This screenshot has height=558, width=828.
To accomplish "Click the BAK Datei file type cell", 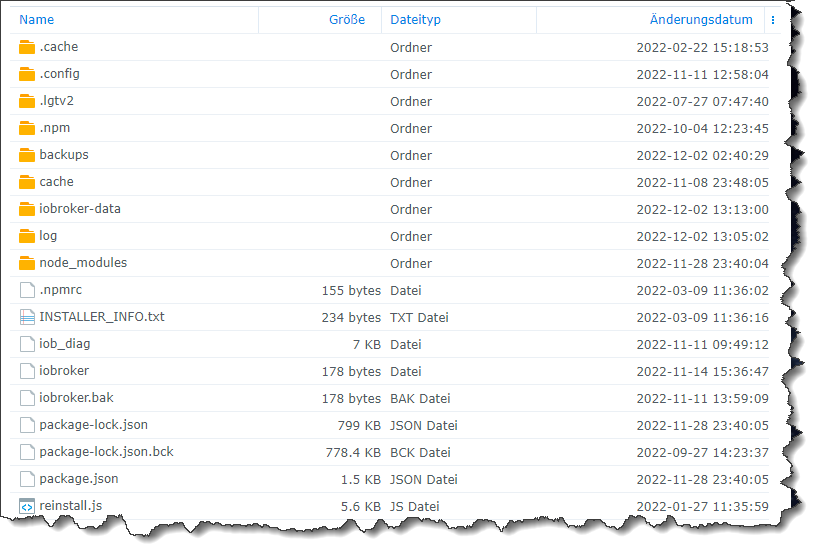I will coord(420,399).
